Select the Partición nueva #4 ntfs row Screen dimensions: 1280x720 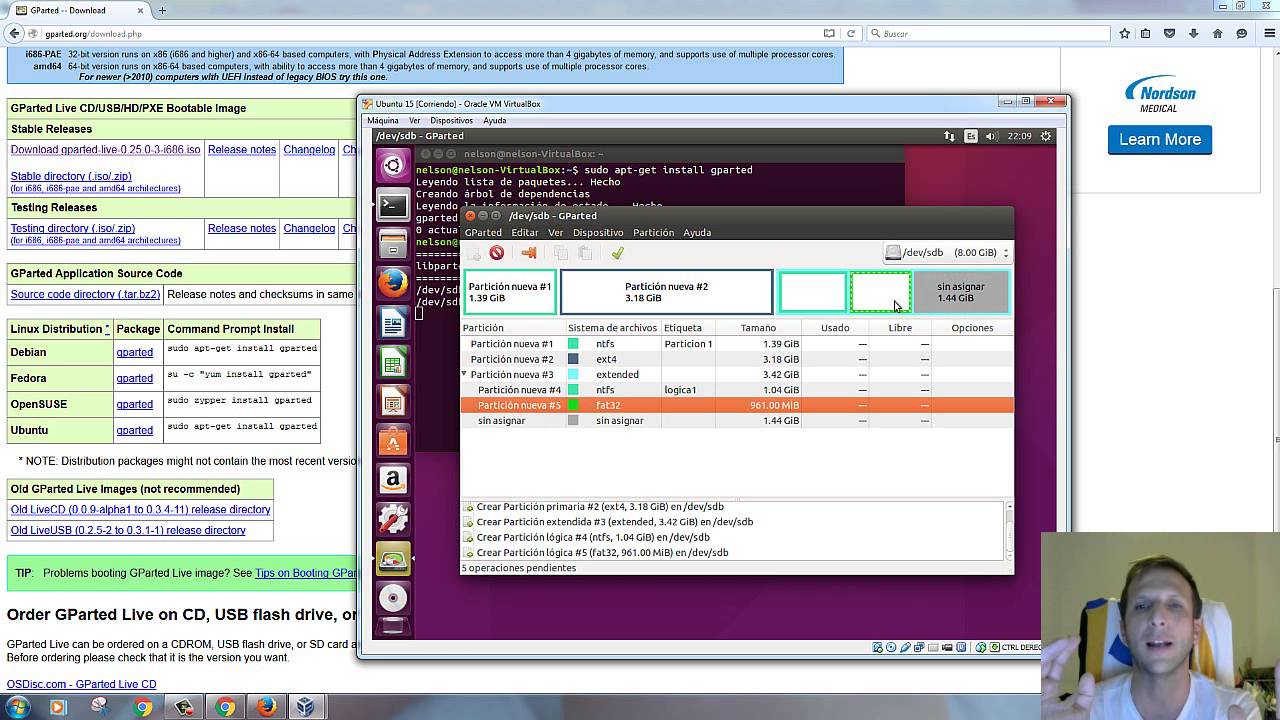click(x=737, y=390)
